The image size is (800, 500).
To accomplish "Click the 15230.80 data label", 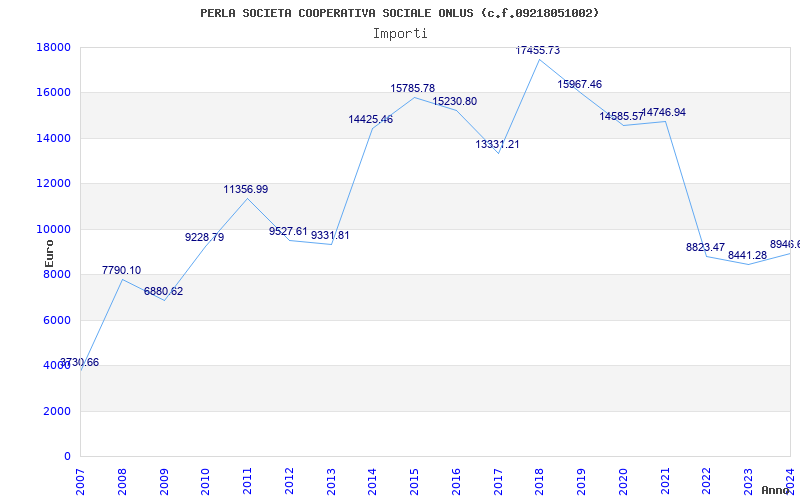I will click(x=455, y=101).
